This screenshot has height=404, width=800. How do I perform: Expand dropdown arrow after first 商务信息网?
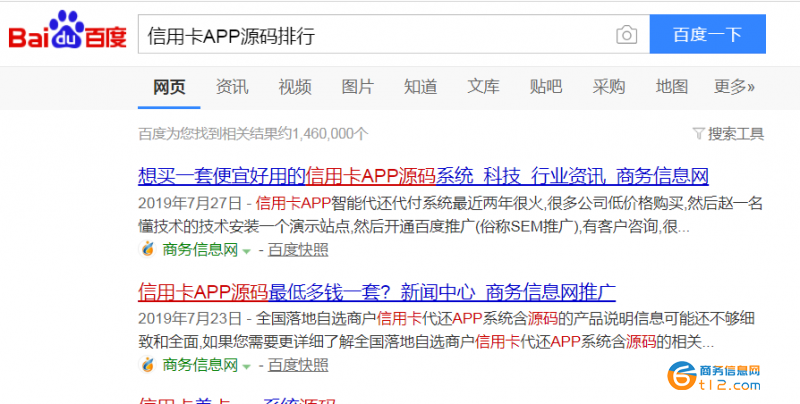coord(246,251)
